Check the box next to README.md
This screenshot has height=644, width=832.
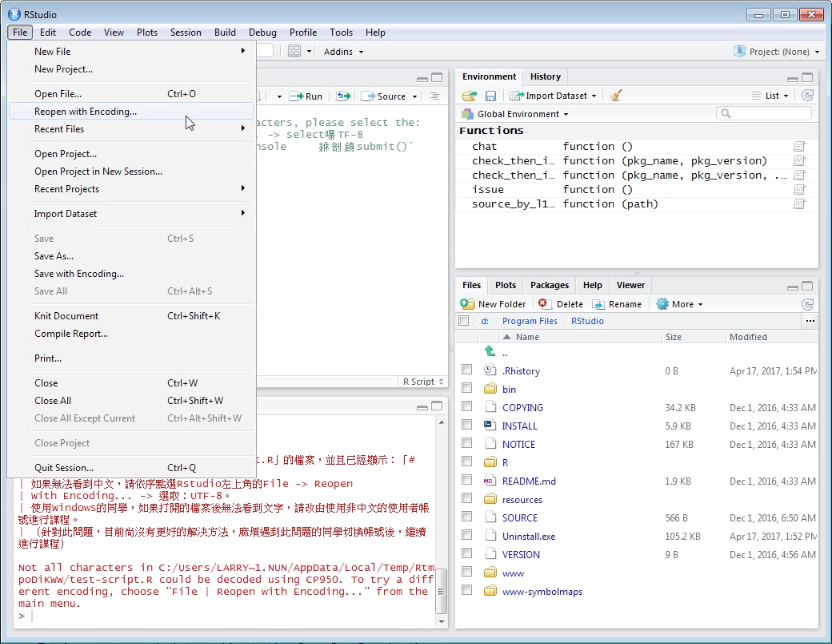pyautogui.click(x=466, y=480)
